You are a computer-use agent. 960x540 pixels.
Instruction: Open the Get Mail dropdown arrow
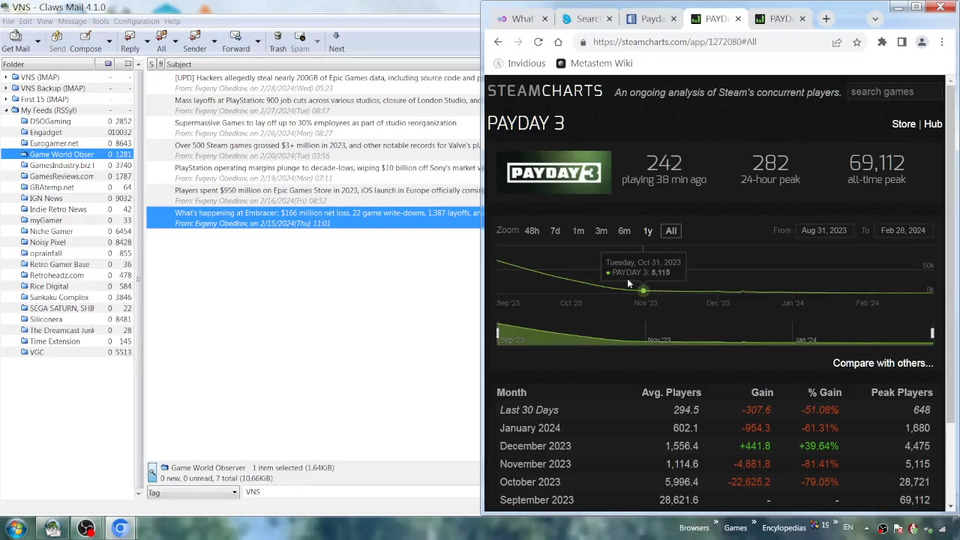(x=37, y=42)
